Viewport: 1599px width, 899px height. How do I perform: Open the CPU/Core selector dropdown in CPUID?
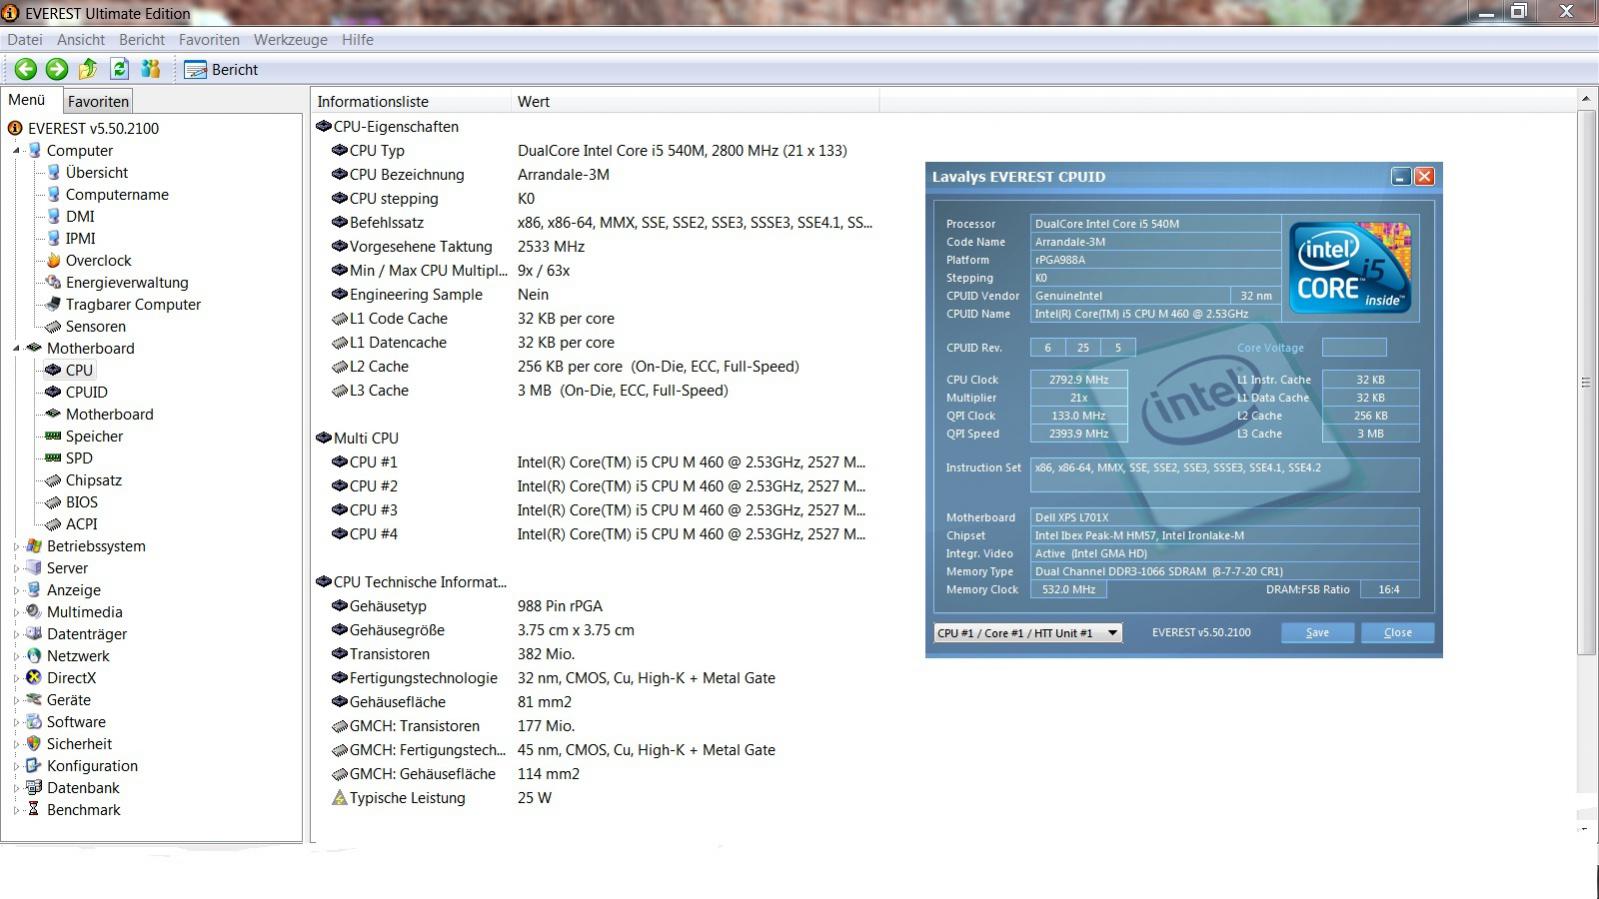coord(1028,633)
